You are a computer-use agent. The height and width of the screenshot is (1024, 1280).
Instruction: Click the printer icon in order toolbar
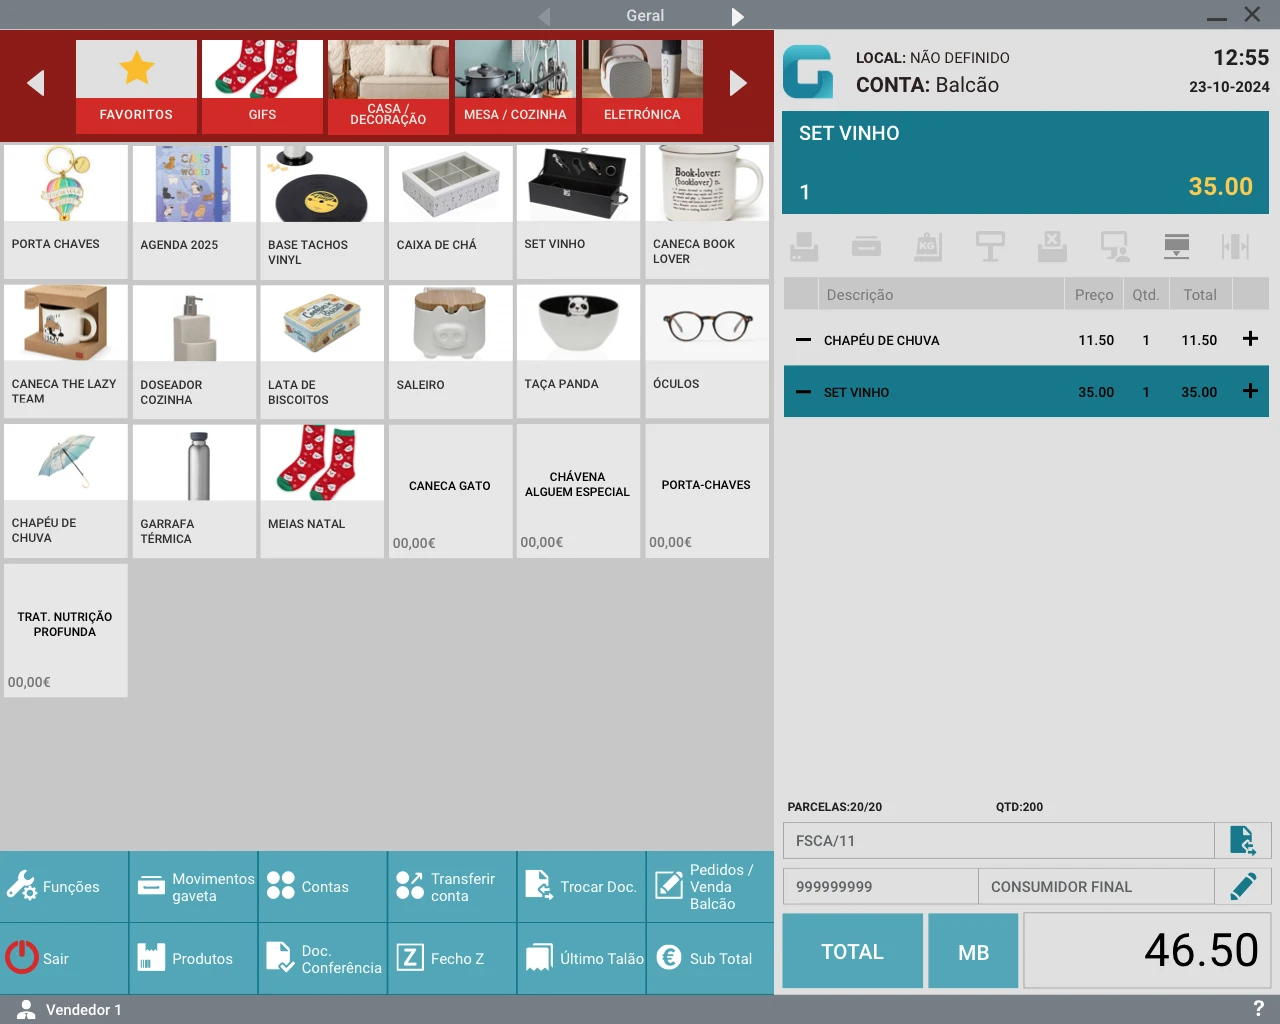(804, 246)
